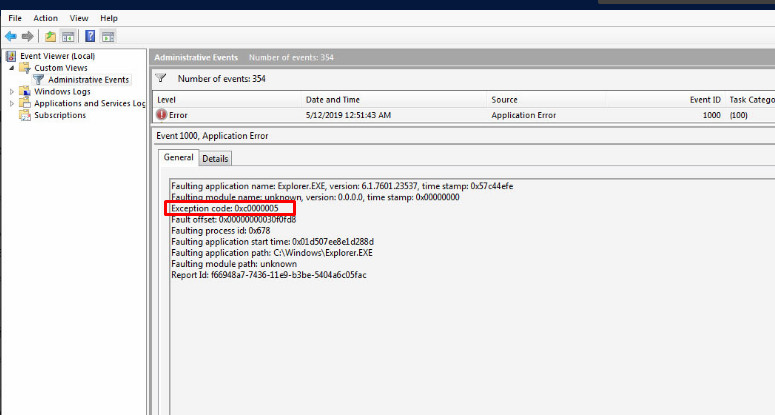
Task: Switch to the Details tab
Action: click(215, 159)
